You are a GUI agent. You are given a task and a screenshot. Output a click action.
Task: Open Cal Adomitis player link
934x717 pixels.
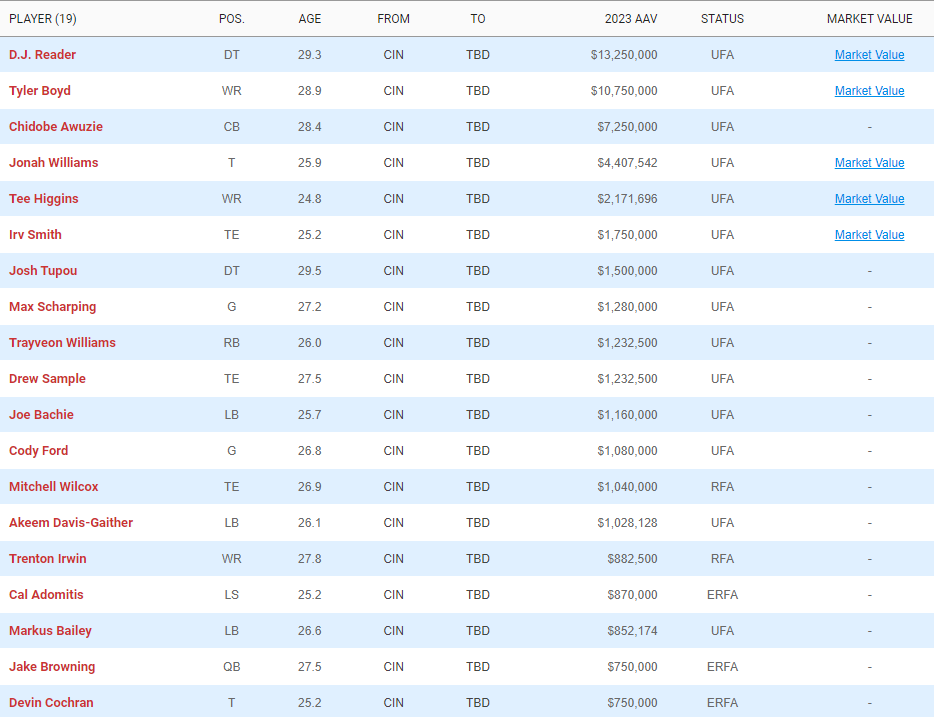(46, 595)
